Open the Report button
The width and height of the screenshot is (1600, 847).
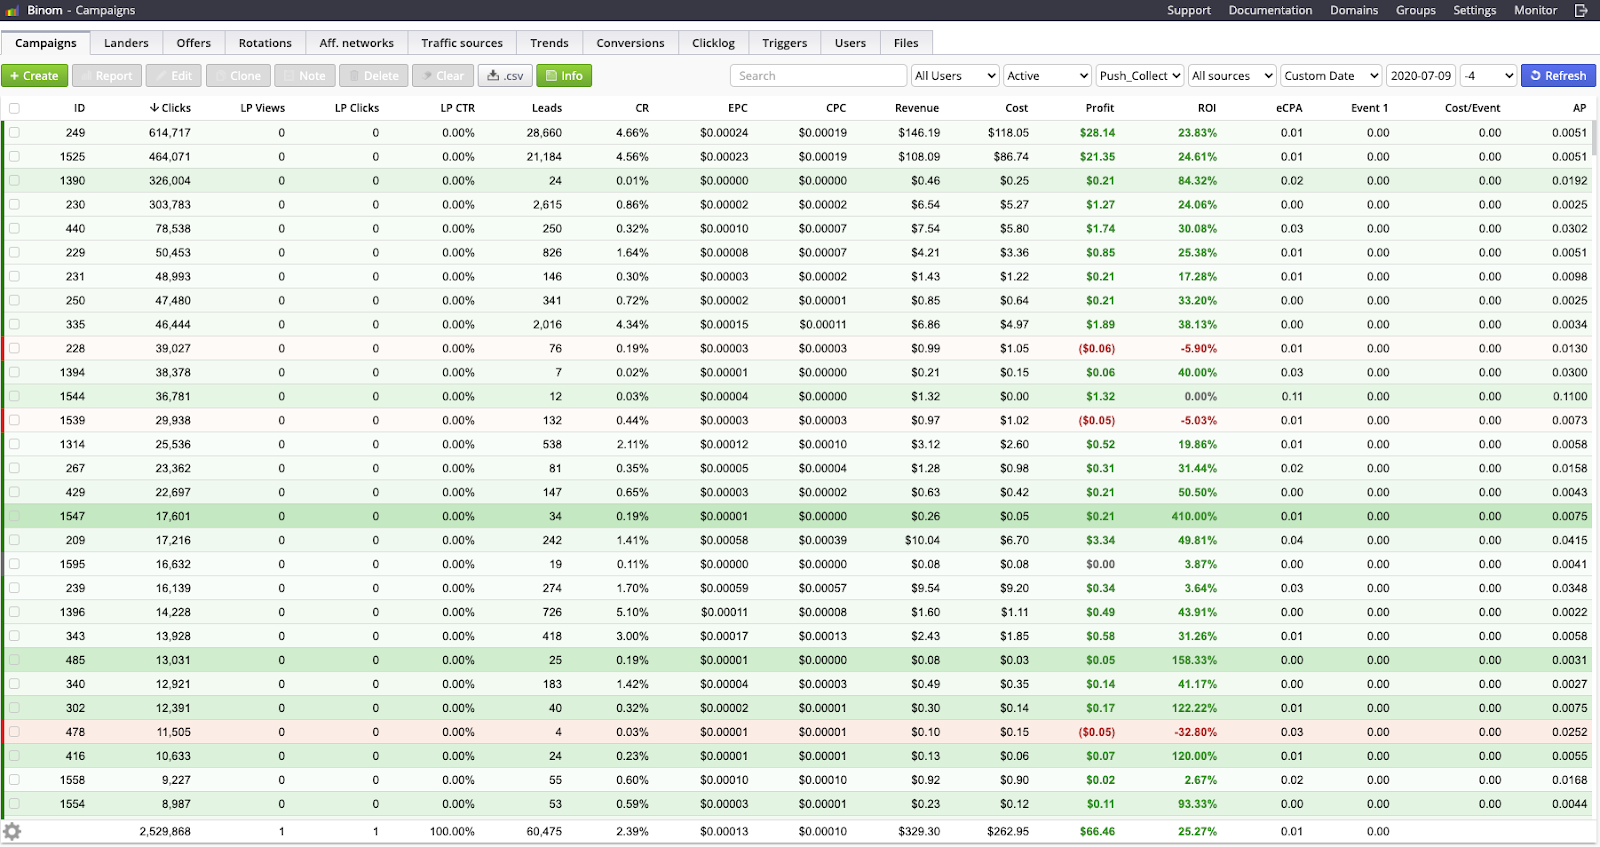(x=105, y=76)
